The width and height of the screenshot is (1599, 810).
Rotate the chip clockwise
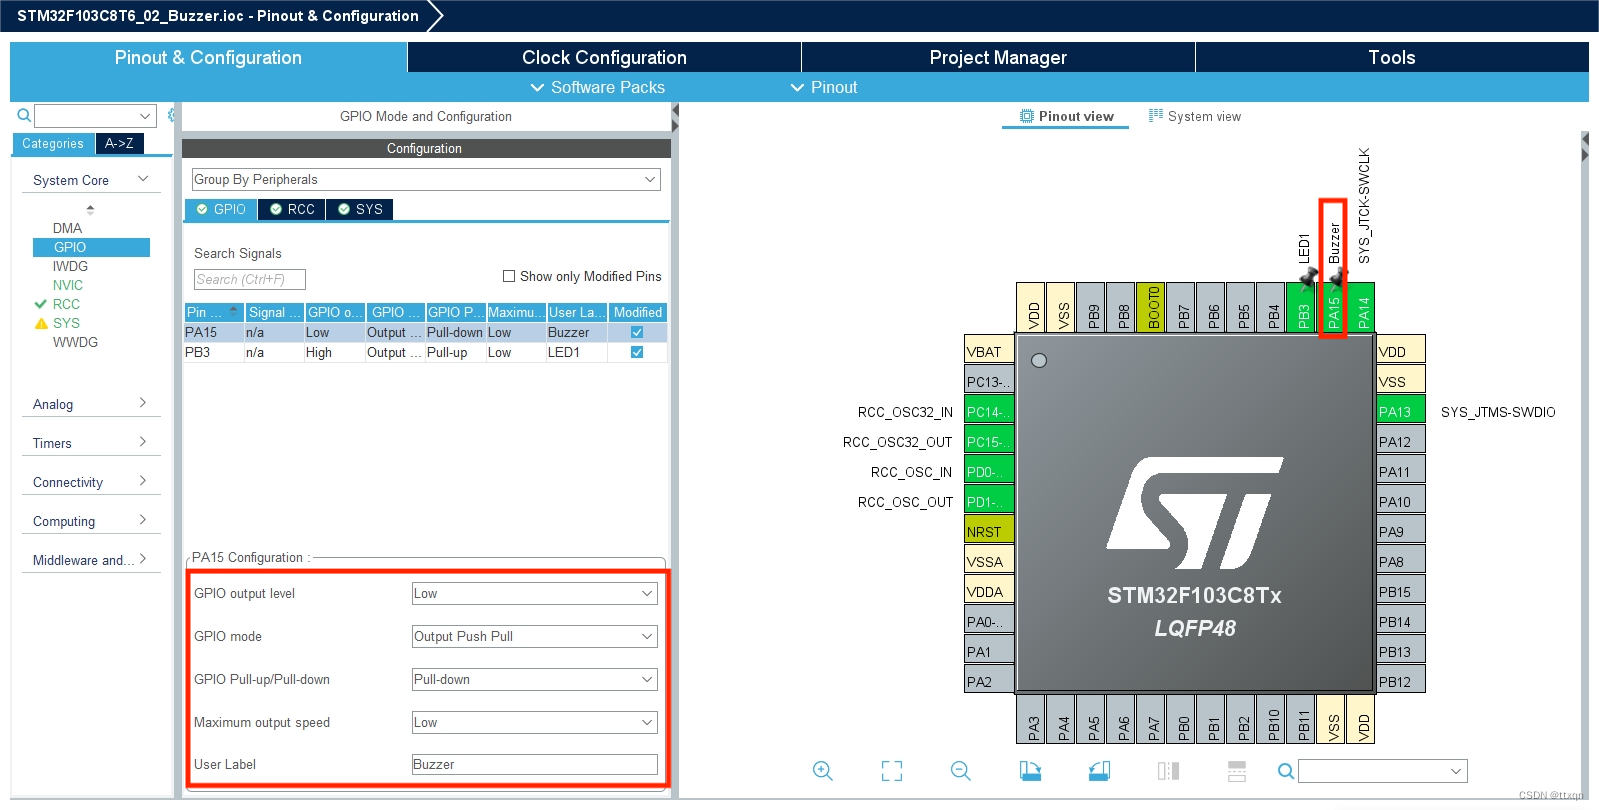click(1030, 771)
